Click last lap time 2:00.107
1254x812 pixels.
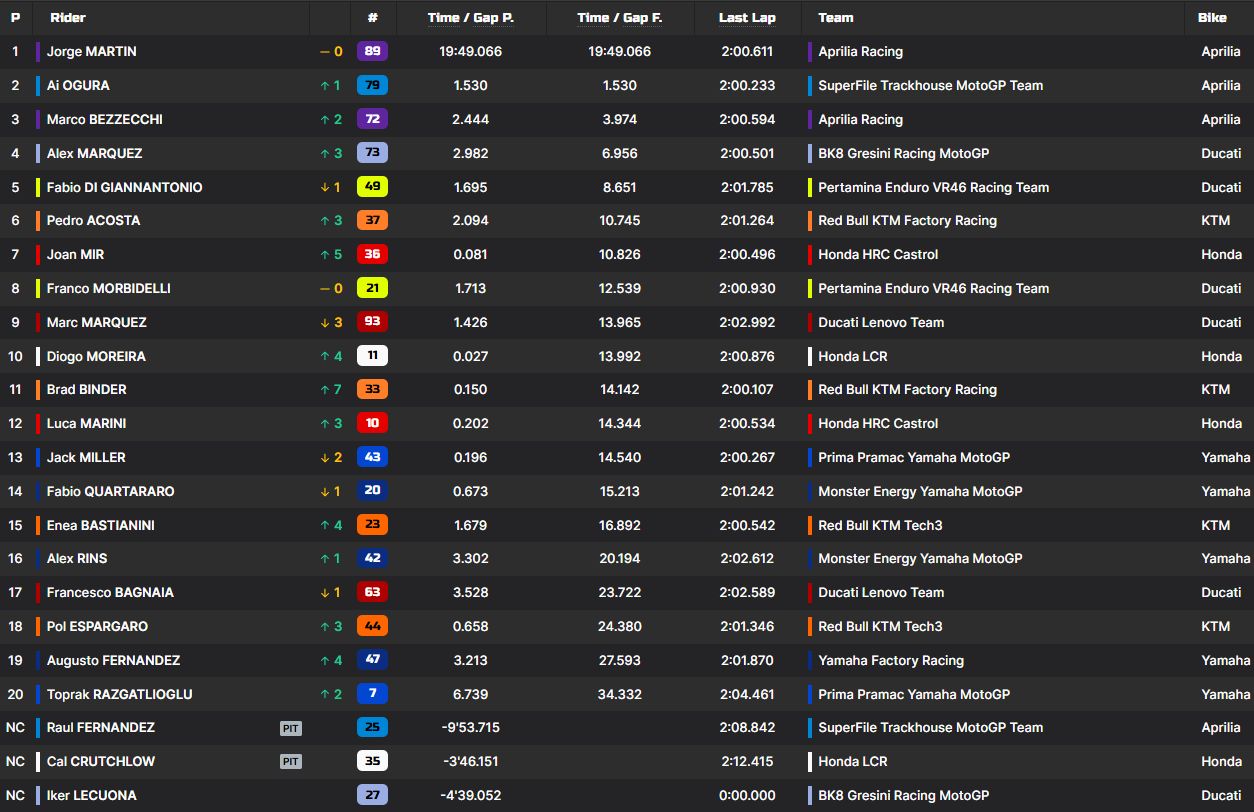coord(747,389)
